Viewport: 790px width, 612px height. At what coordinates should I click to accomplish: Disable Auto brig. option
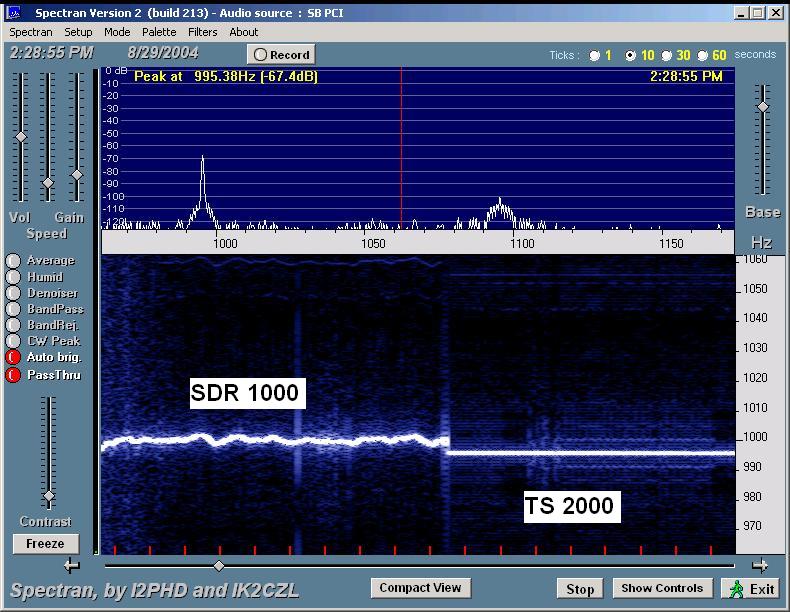click(x=13, y=357)
